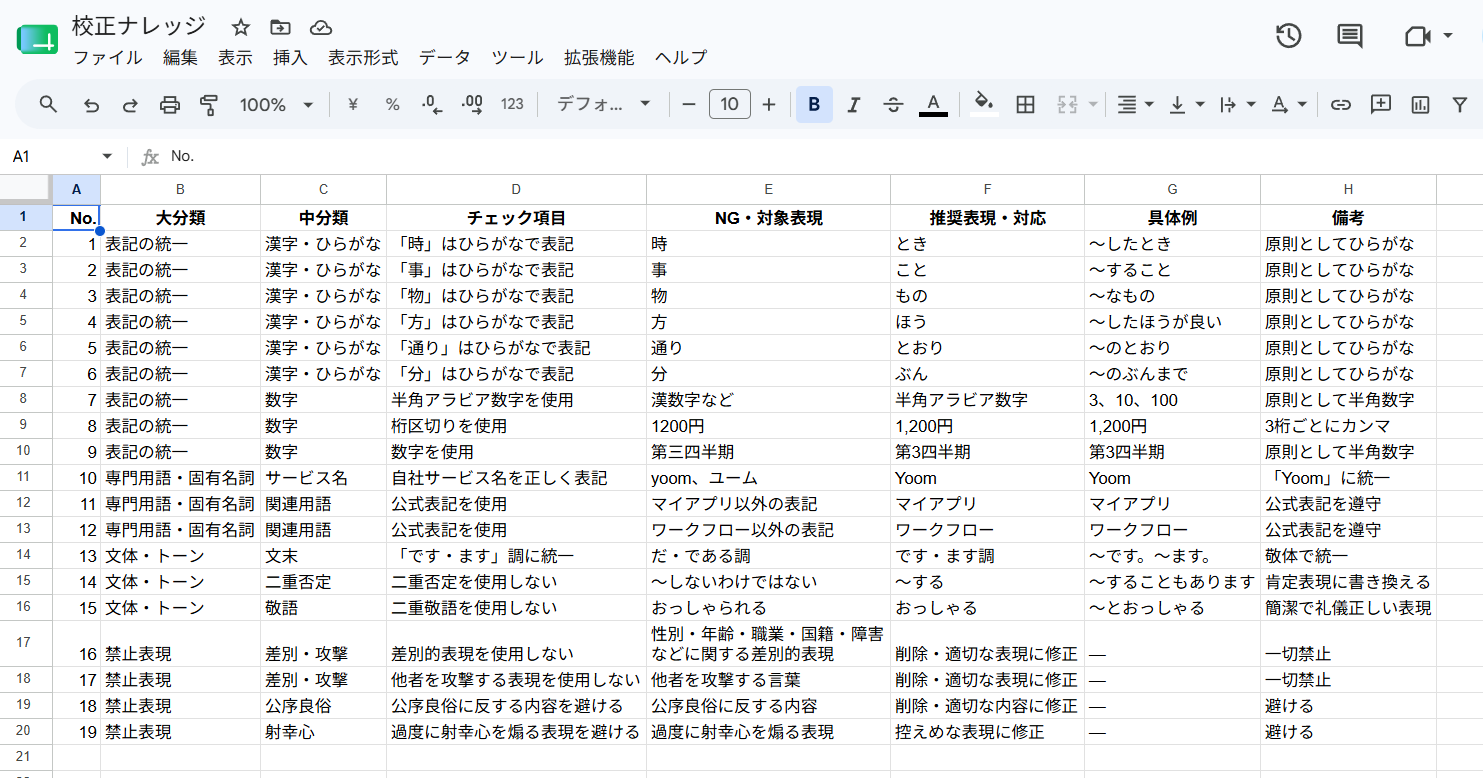Click the select all corner button
Screen dimensions: 1483x778
tap(25, 189)
